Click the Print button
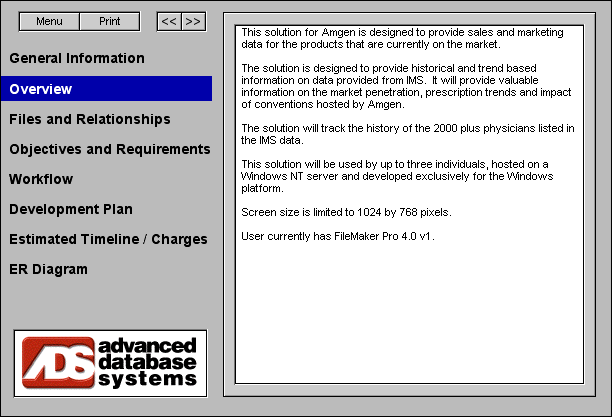Screen dimensions: 612x417 (x=110, y=21)
